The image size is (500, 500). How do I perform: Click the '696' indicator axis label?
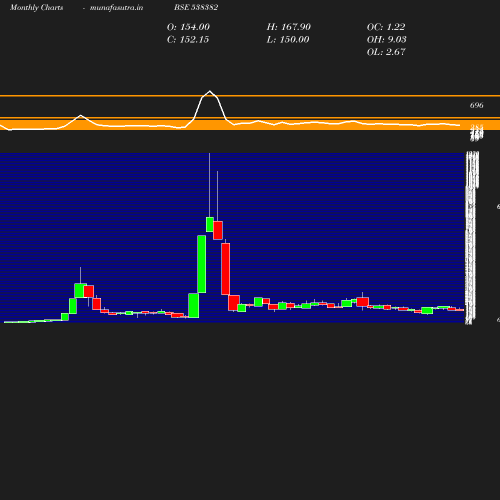[476, 105]
